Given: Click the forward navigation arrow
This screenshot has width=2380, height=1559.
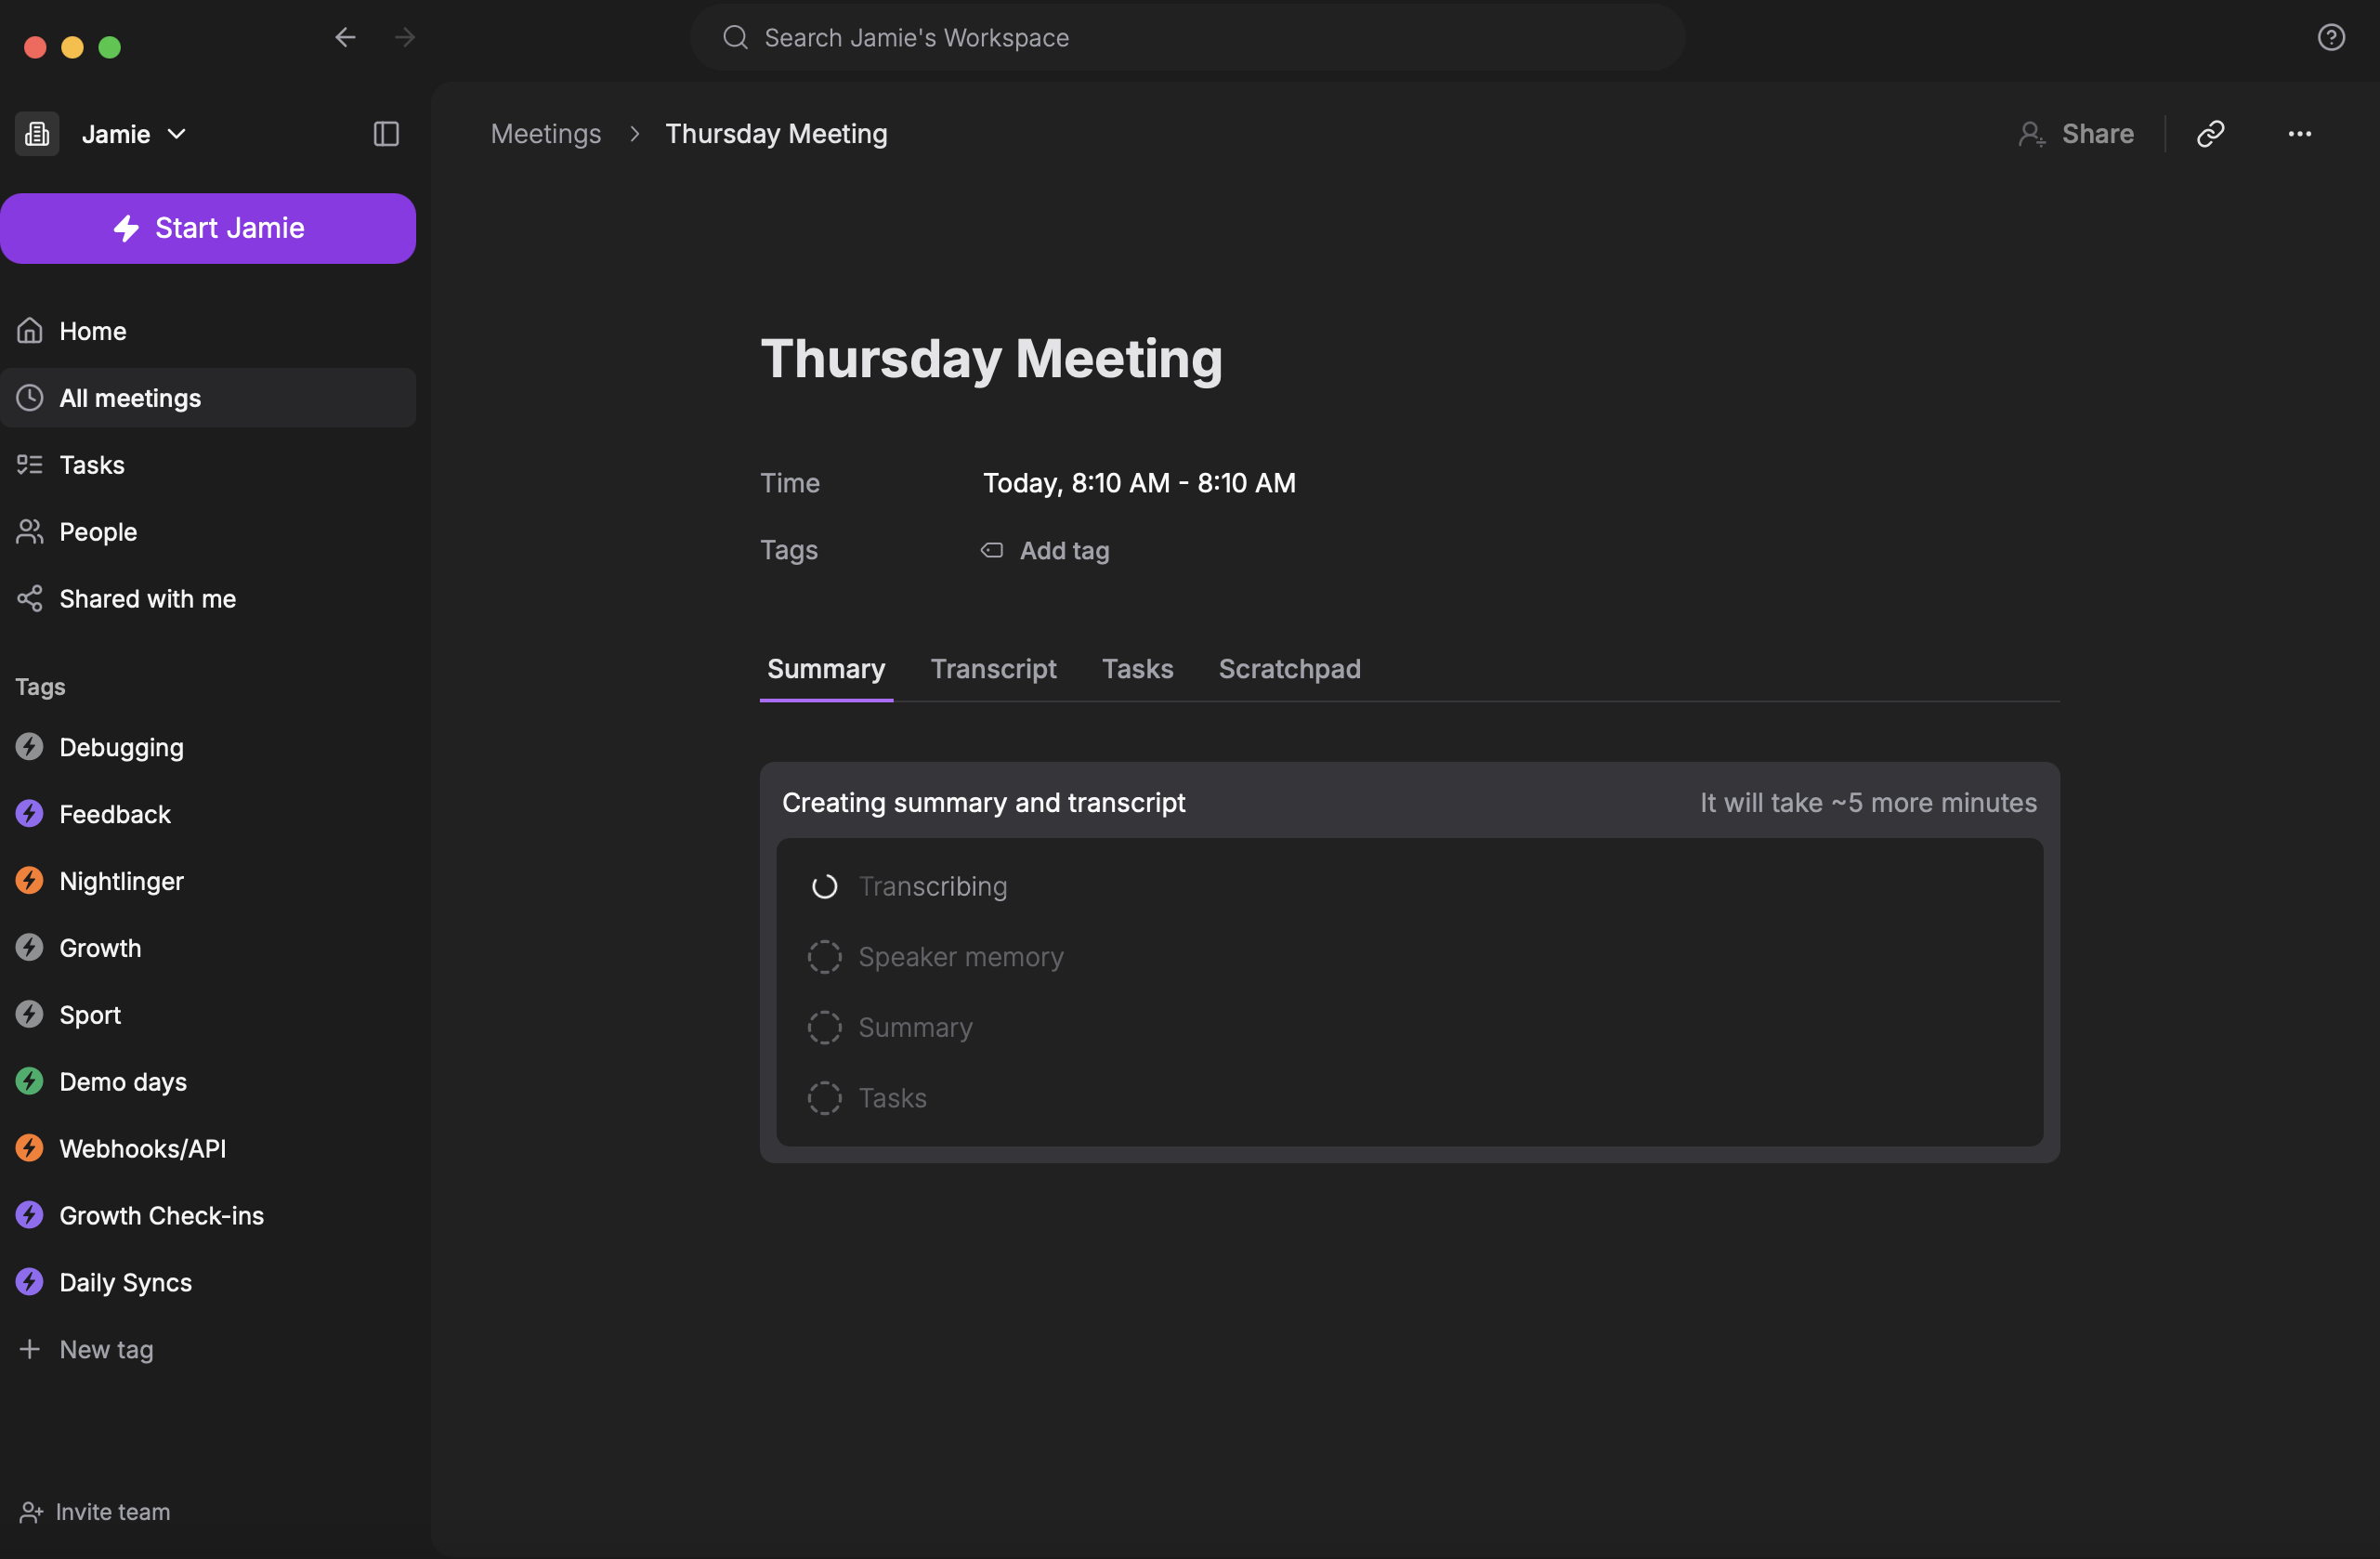Looking at the screenshot, I should coord(404,37).
